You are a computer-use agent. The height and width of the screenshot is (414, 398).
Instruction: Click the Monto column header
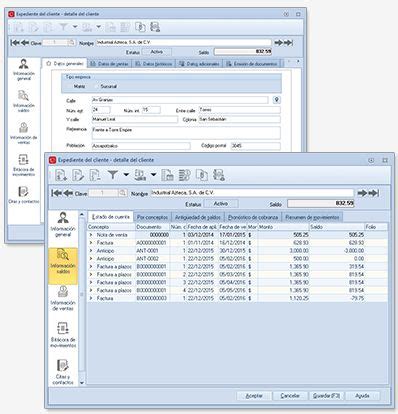click(x=284, y=227)
